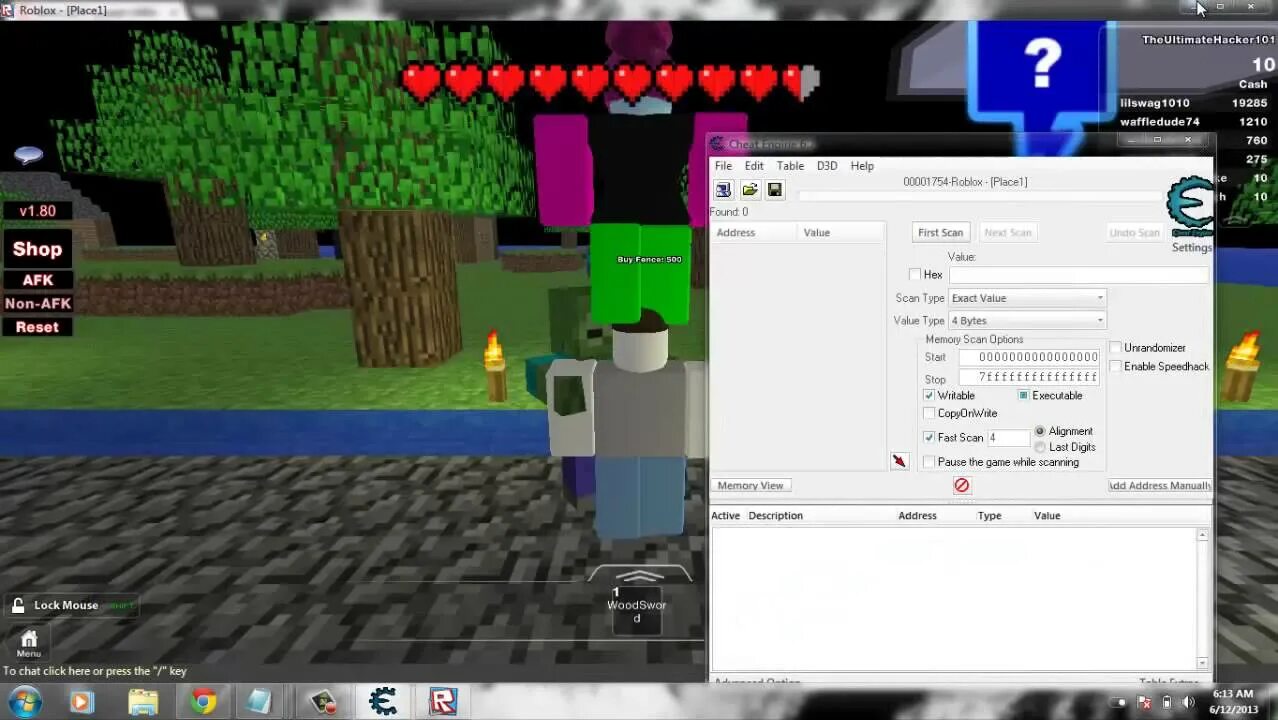Toggle the Writable checkbox
The image size is (1278, 720).
pos(929,395)
